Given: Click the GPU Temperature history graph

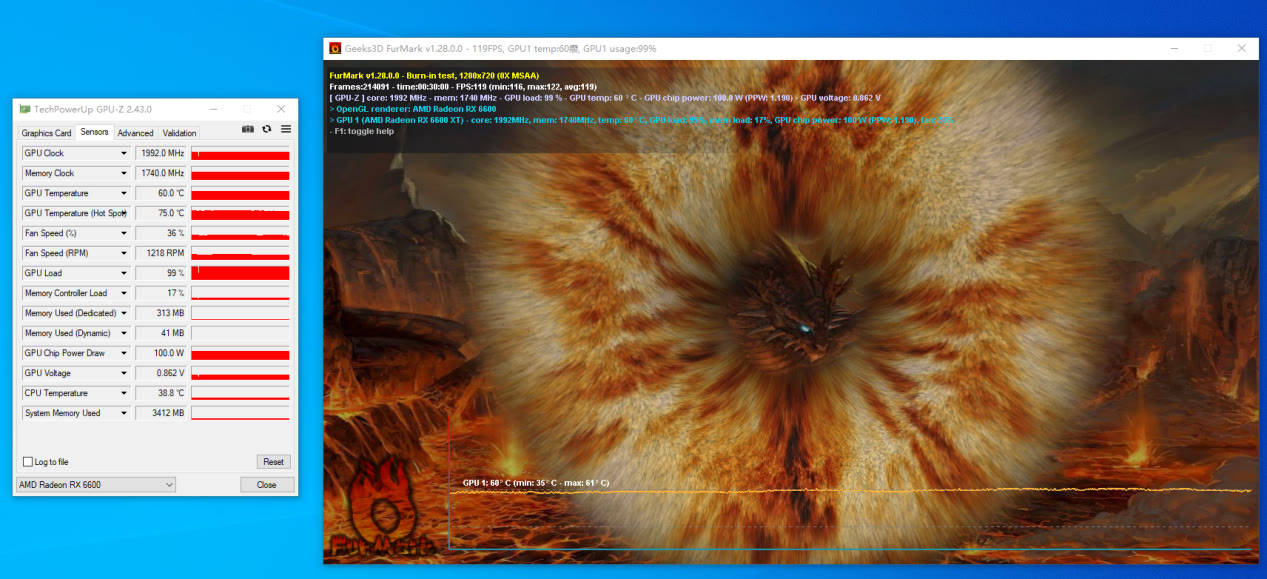Looking at the screenshot, I should pyautogui.click(x=240, y=193).
